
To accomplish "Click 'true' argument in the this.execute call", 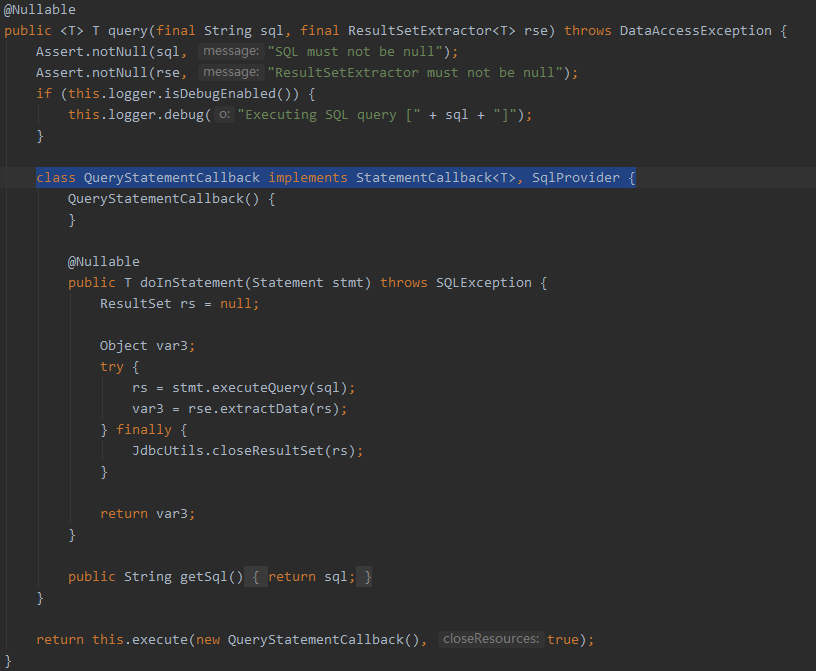I will click(563, 639).
